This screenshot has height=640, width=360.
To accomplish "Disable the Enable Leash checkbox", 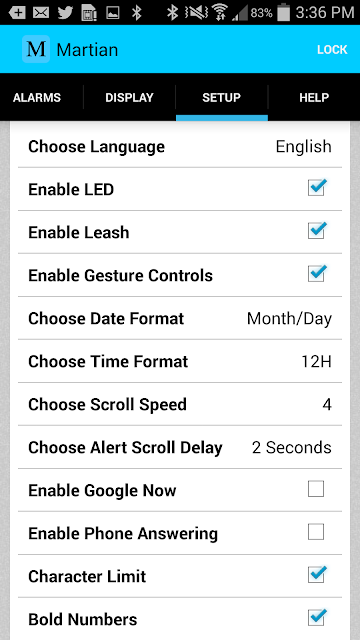I will (x=317, y=231).
